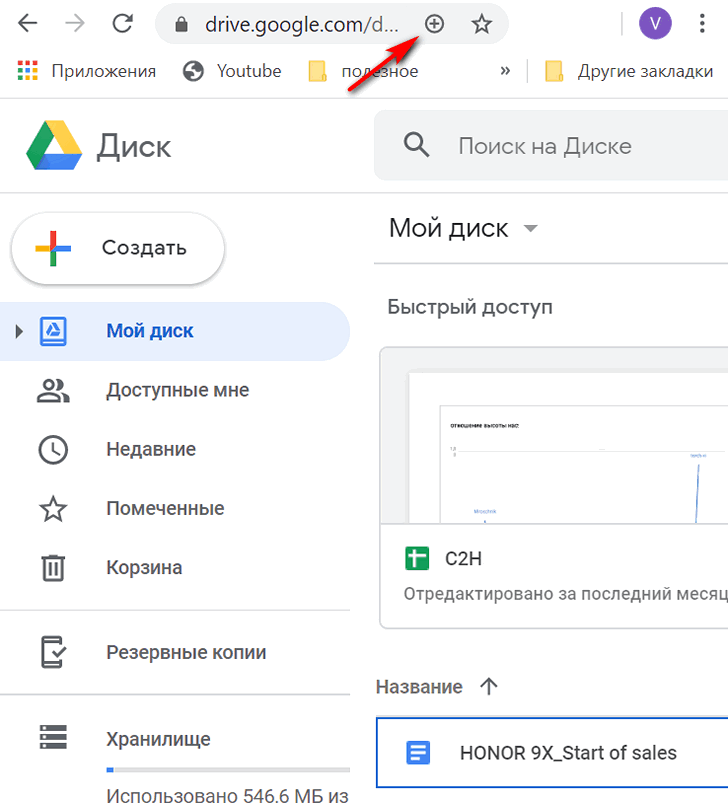Click the Отредактировано за последний месяц text
Screen dimensions: 728x803
(565, 594)
